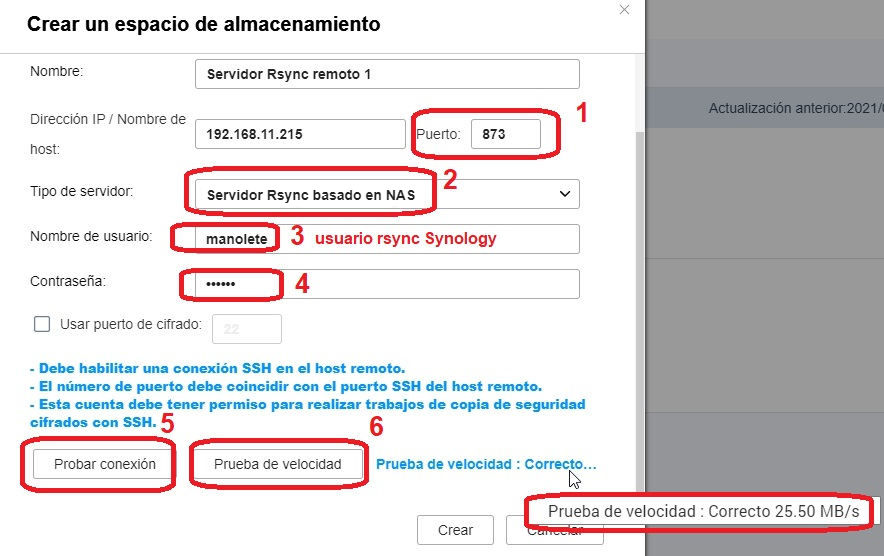
Task: Click the encryption port box showing 22
Action: 245,328
